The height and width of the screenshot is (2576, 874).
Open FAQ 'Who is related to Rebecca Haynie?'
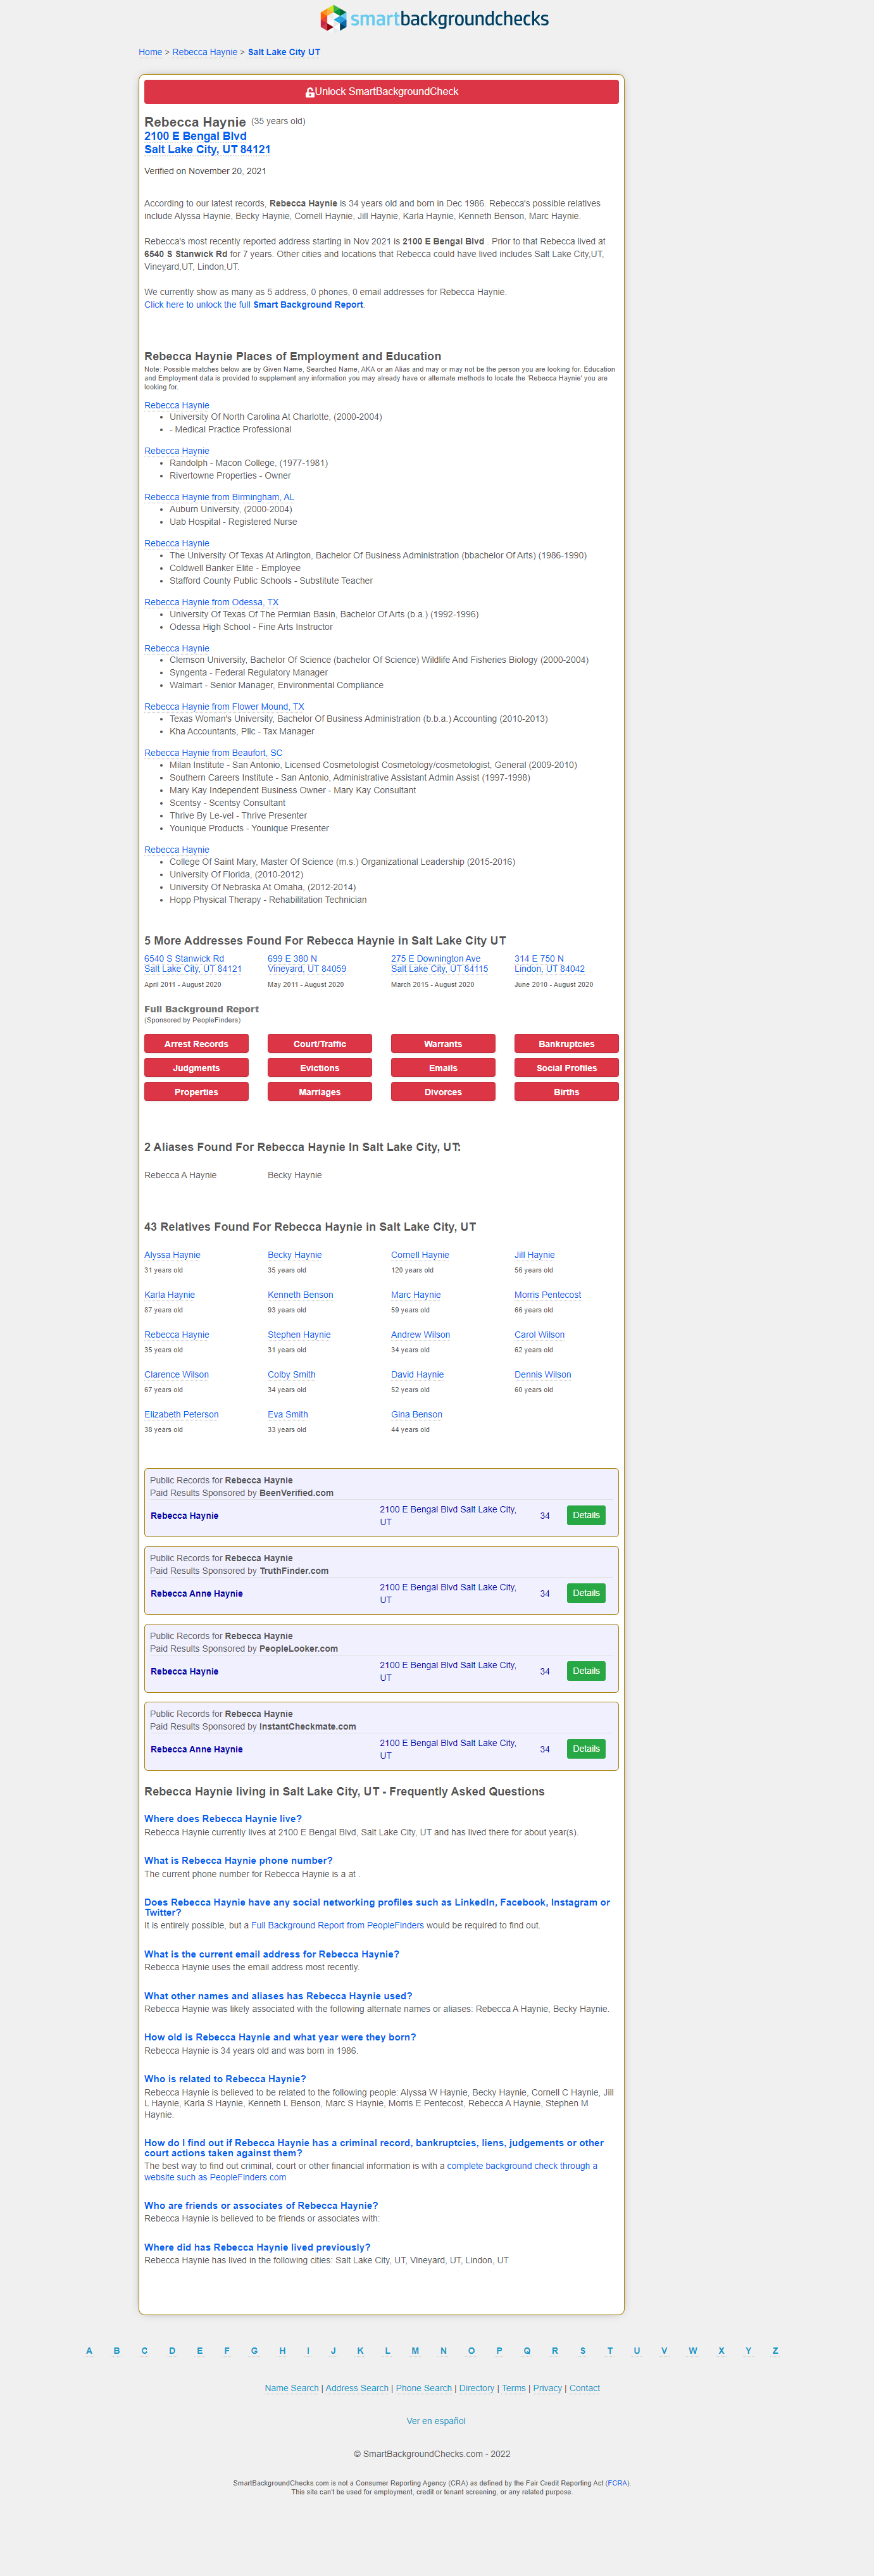(x=225, y=2079)
